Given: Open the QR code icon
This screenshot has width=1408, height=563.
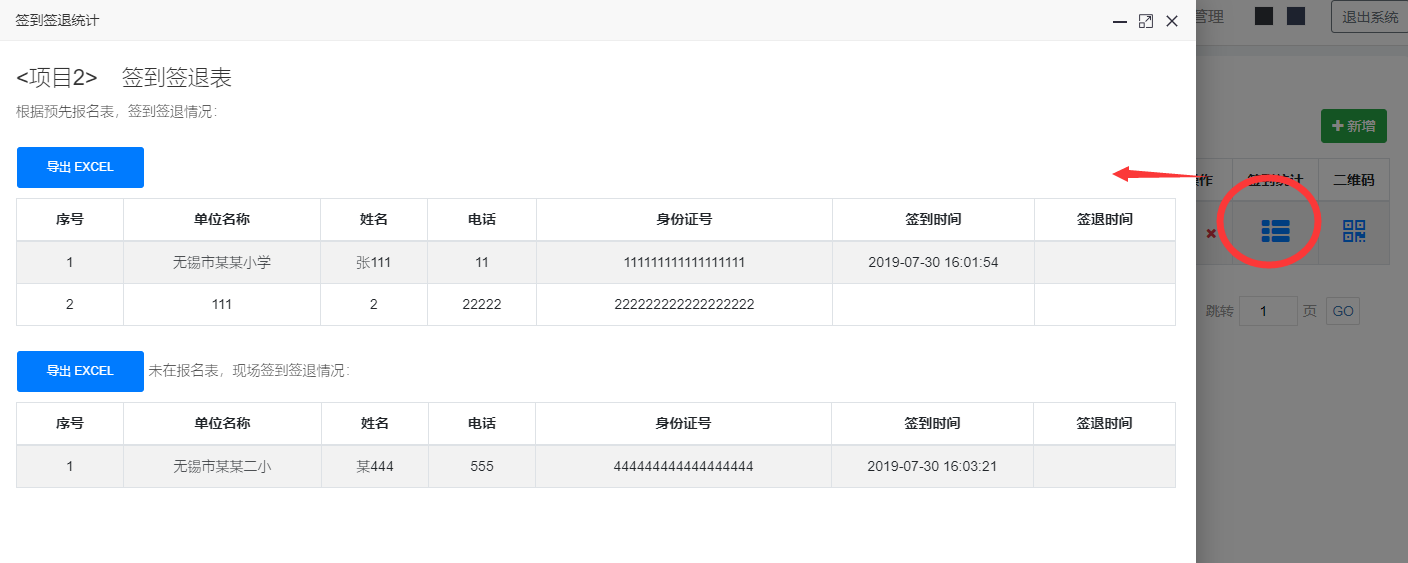Looking at the screenshot, I should click(1353, 232).
